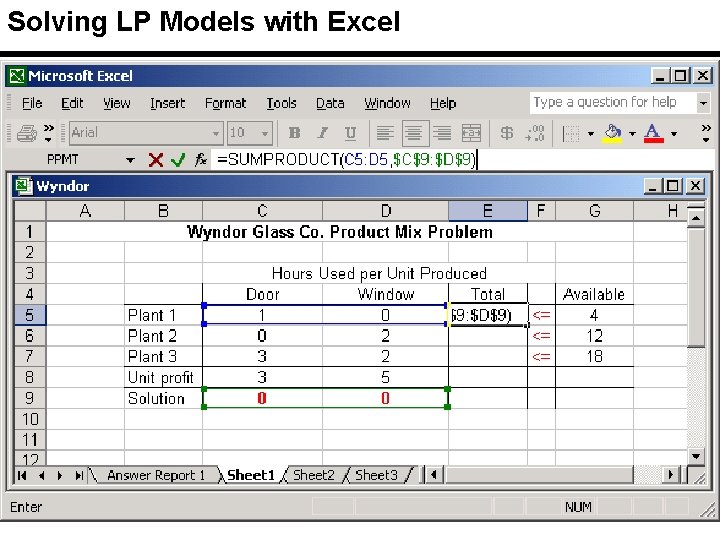Viewport: 720px width, 540px height.
Task: Click the Wyndor workbook icon
Action: point(24,186)
